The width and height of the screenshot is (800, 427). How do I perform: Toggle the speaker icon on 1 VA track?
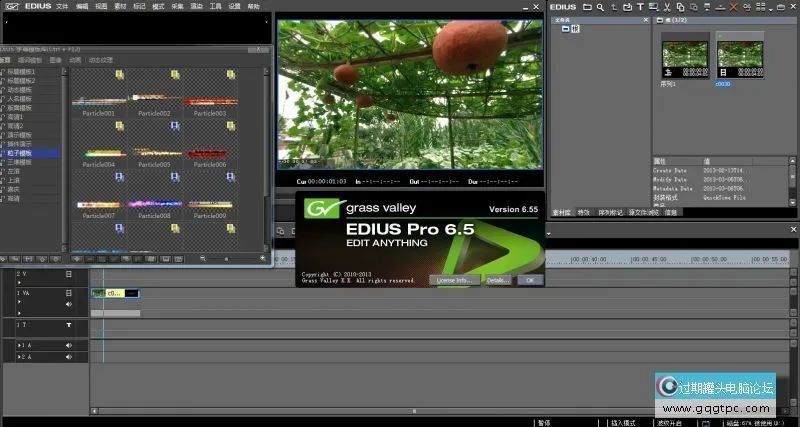69,303
